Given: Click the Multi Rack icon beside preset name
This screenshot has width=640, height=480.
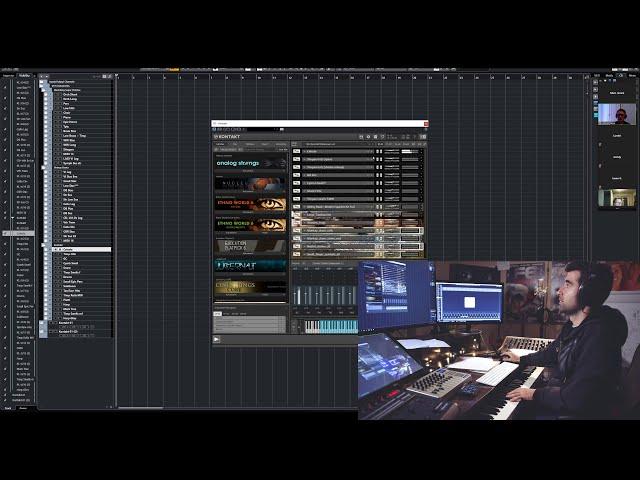Looking at the screenshot, I should [294, 144].
